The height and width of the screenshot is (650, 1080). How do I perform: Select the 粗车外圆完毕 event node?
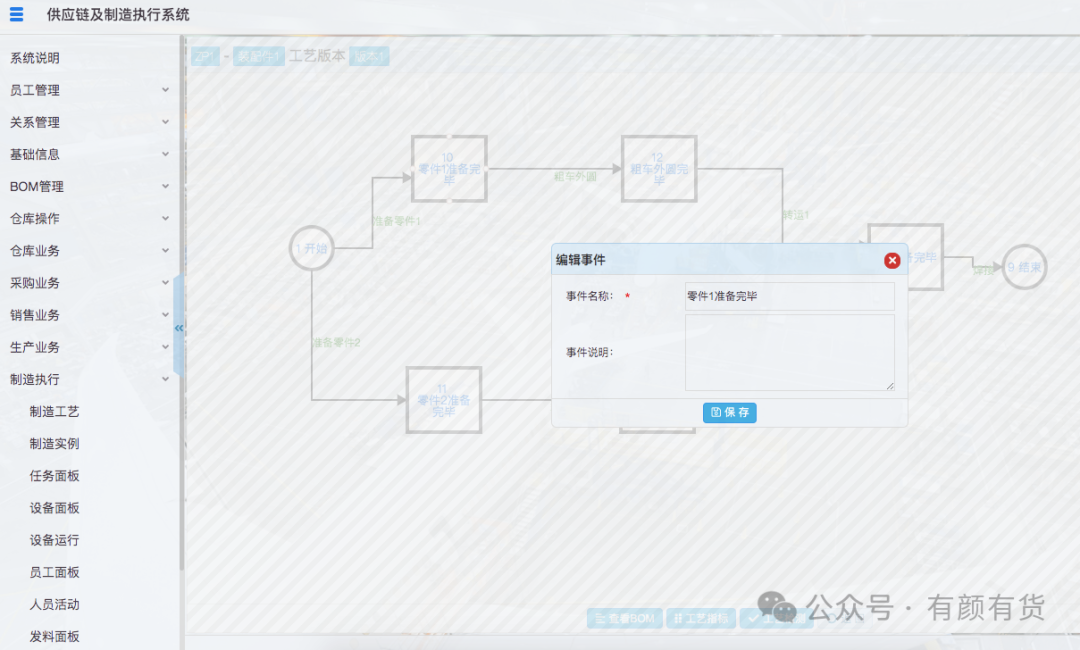pyautogui.click(x=659, y=169)
